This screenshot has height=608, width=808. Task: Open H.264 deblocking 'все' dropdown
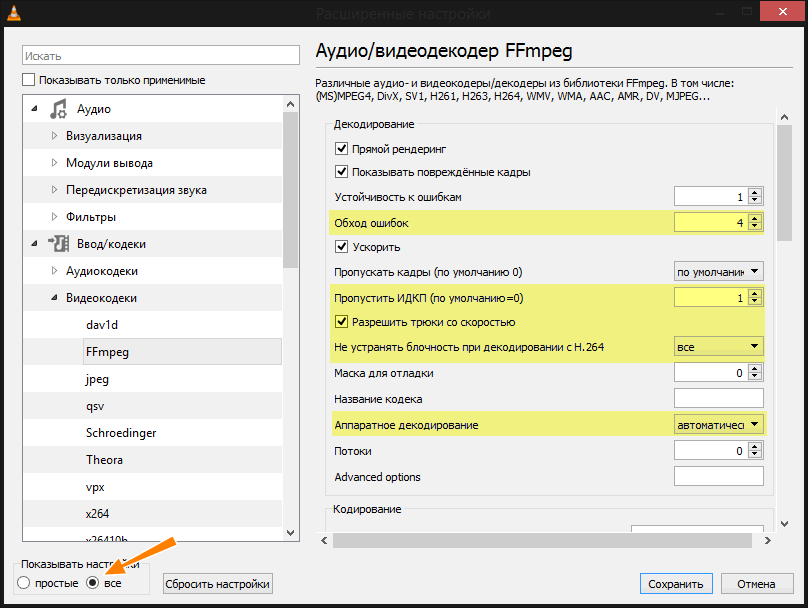[x=718, y=346]
